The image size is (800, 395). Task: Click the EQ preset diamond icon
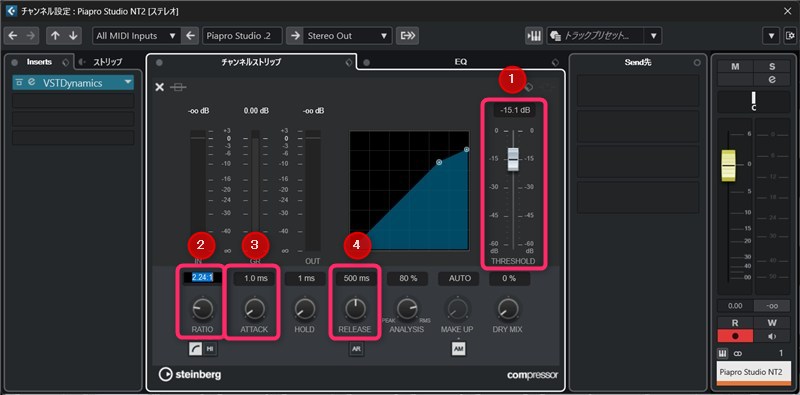tap(556, 62)
